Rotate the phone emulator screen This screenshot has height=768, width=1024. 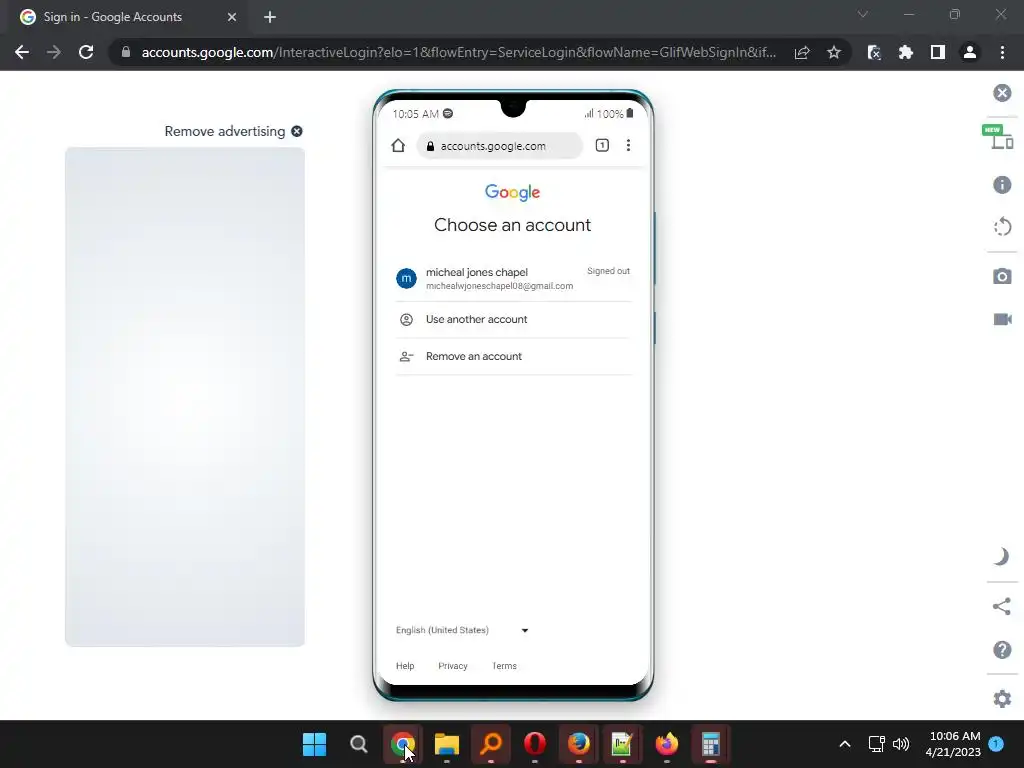pyautogui.click(x=1002, y=227)
